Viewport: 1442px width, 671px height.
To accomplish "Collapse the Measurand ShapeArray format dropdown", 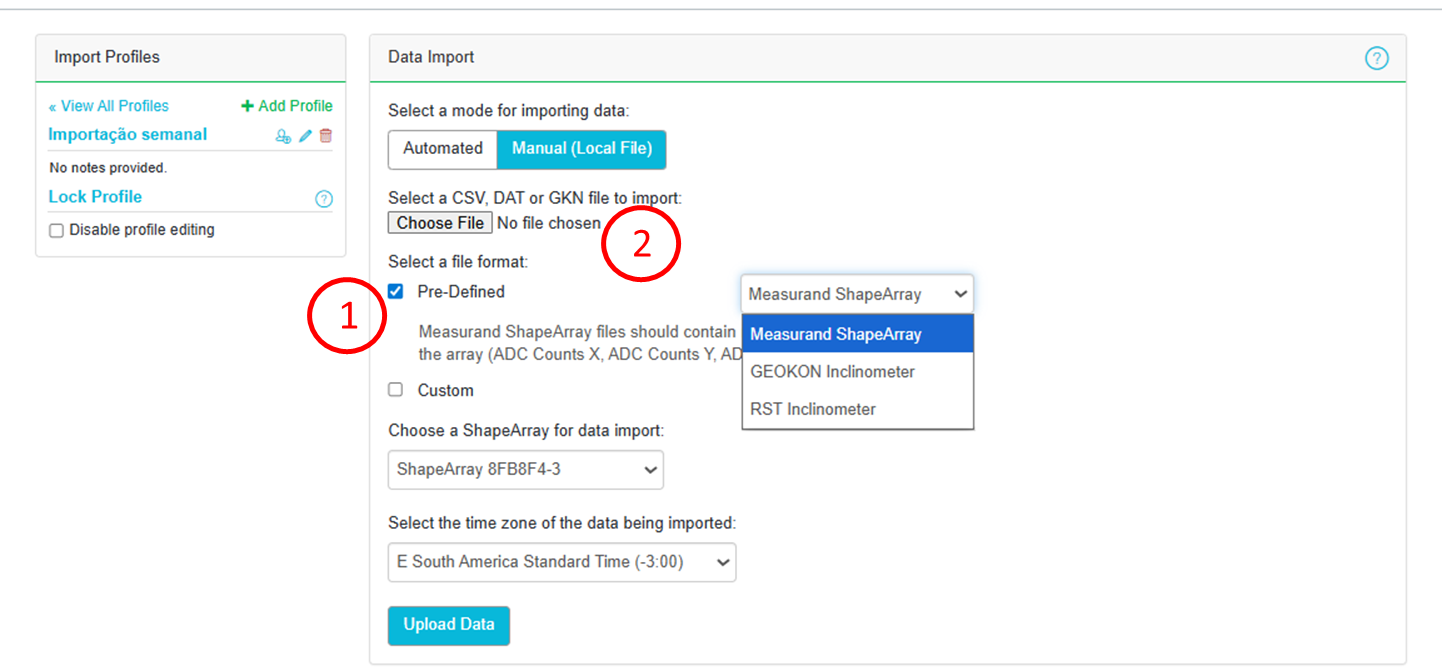I will pyautogui.click(x=857, y=294).
